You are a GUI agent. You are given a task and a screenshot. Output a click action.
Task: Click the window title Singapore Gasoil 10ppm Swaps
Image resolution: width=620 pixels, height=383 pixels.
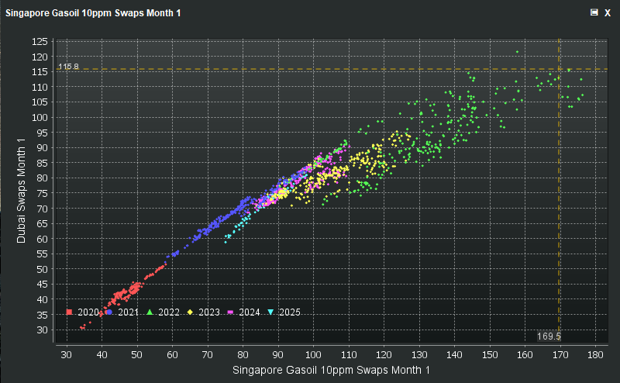pyautogui.click(x=93, y=13)
